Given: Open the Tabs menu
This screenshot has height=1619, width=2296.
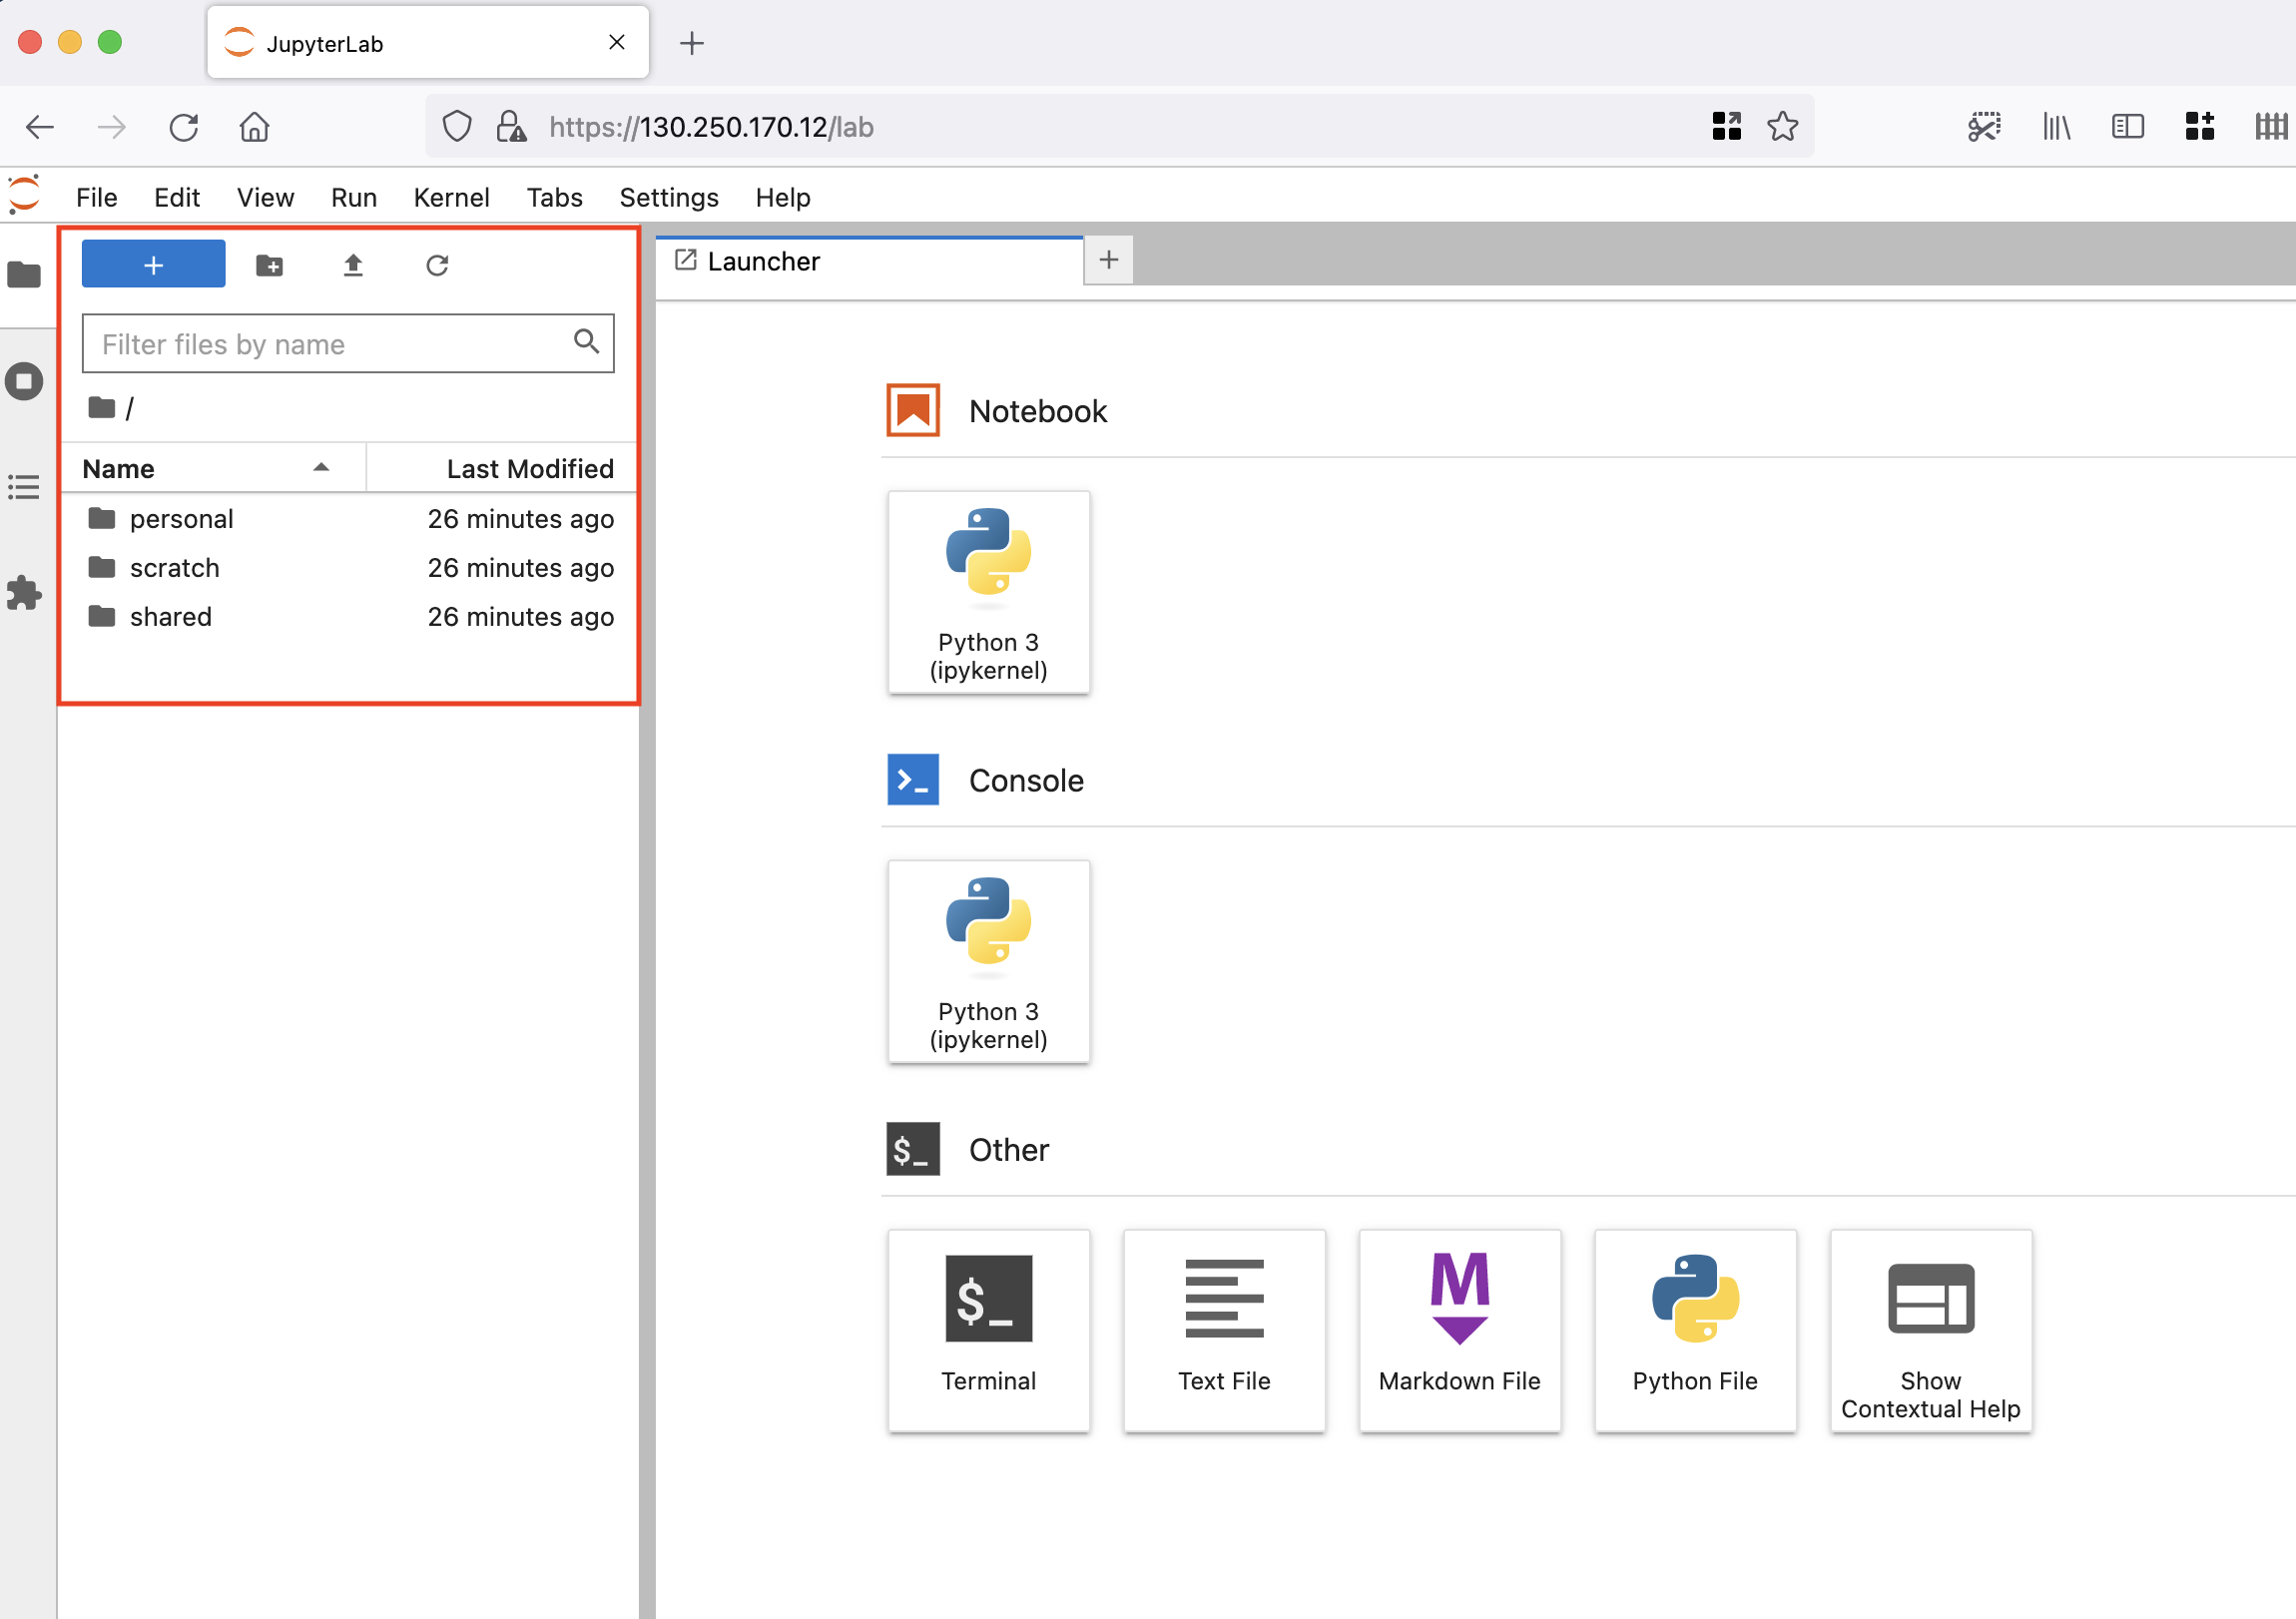Looking at the screenshot, I should [554, 197].
